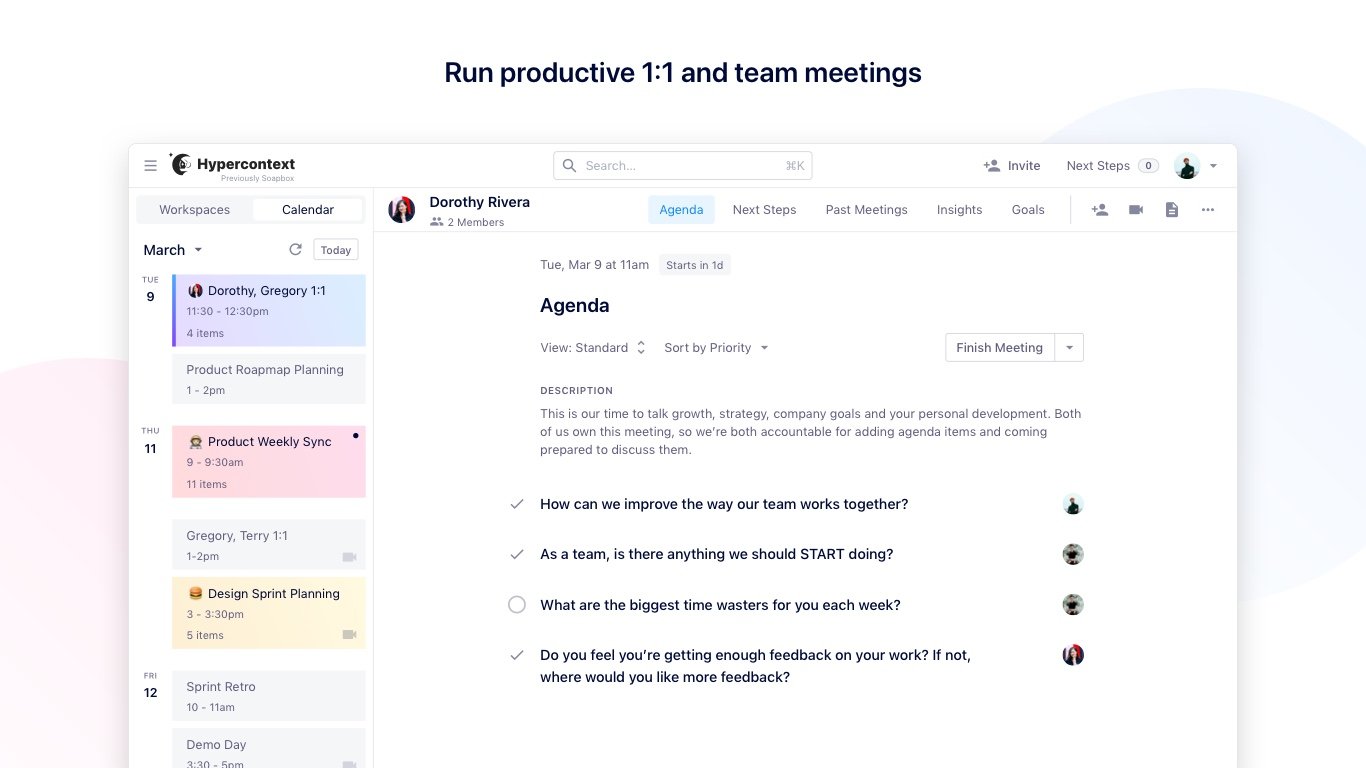Screen dimensions: 1366x768
Task: Click 'What are the biggest time wasters' text
Action: [x=720, y=605]
